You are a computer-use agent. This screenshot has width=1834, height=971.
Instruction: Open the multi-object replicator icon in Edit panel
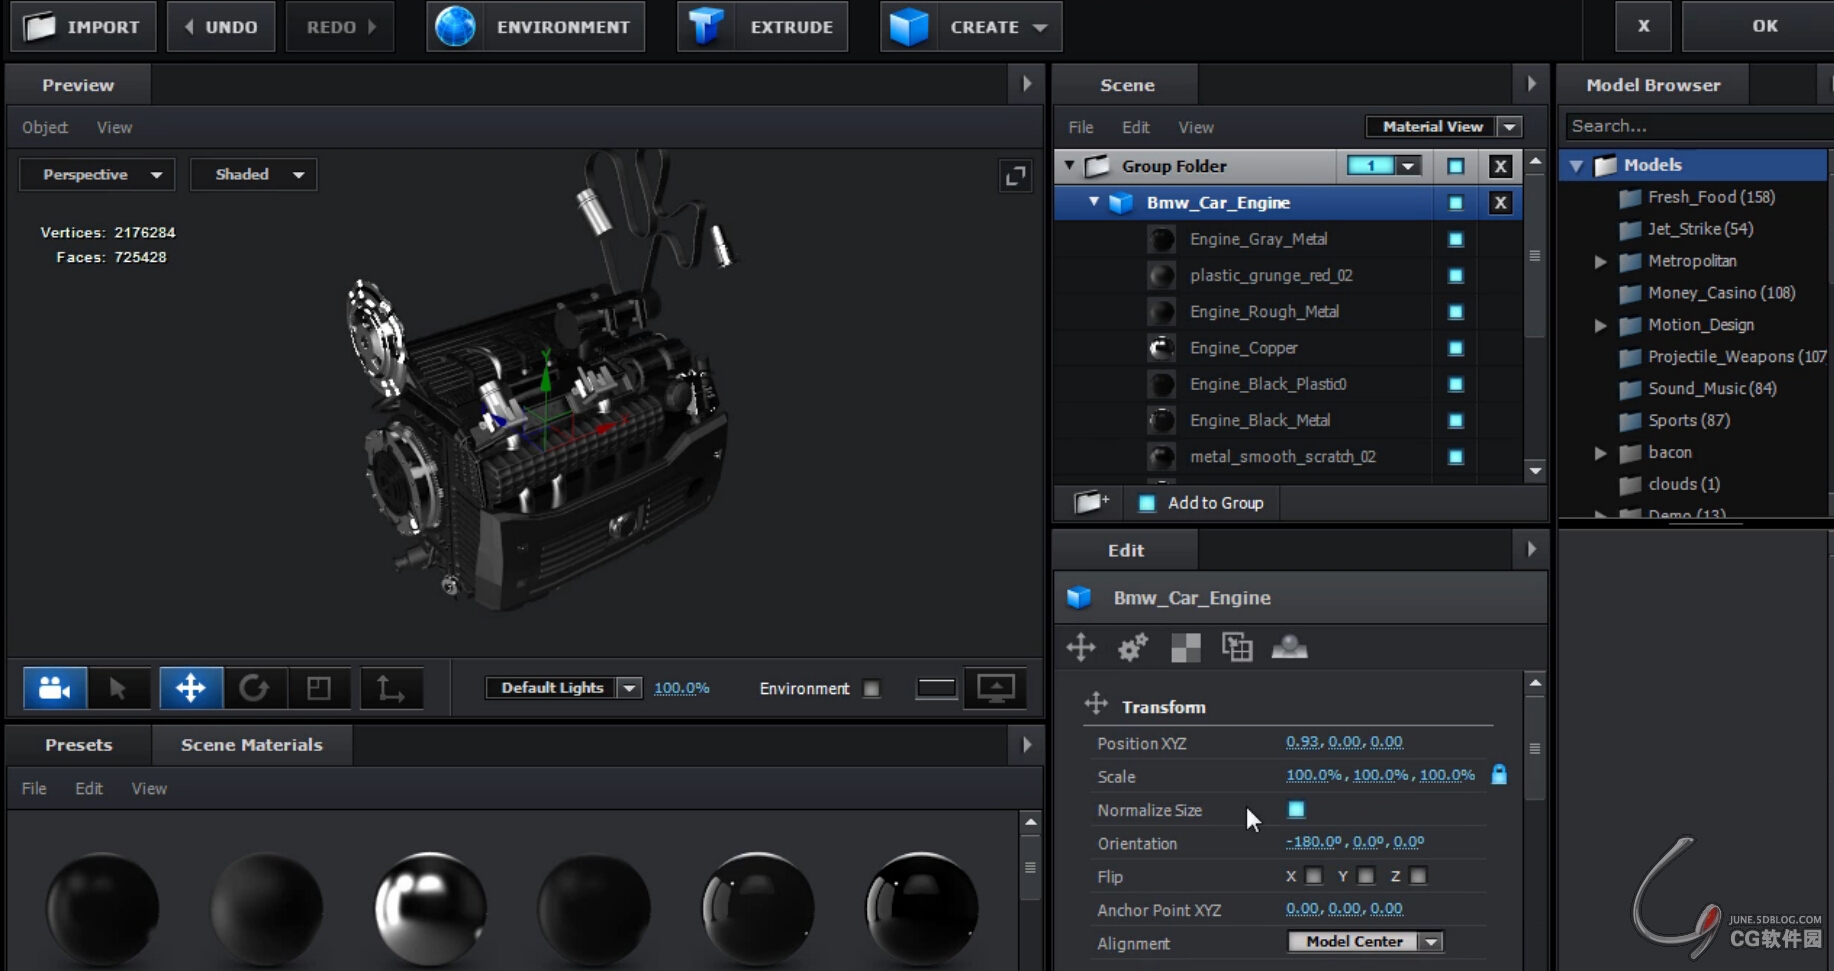point(1237,647)
